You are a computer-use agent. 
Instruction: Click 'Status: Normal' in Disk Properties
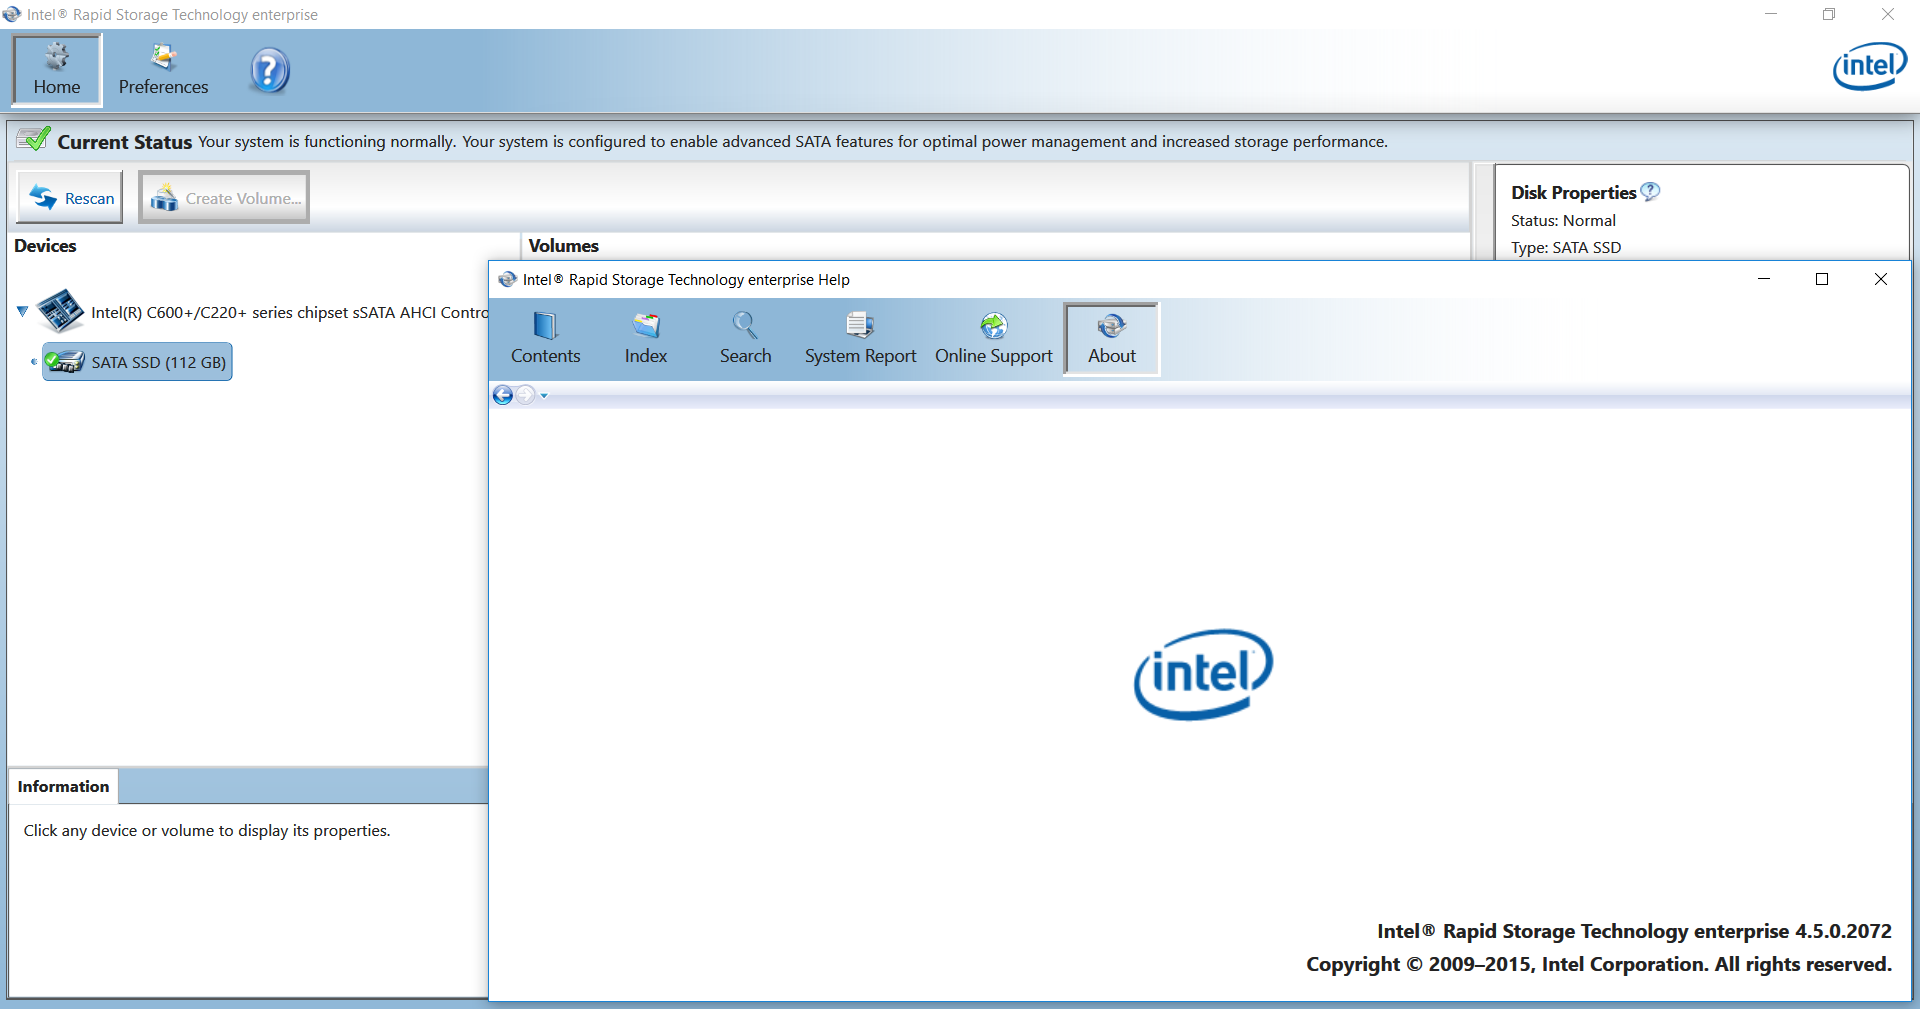[x=1563, y=220]
